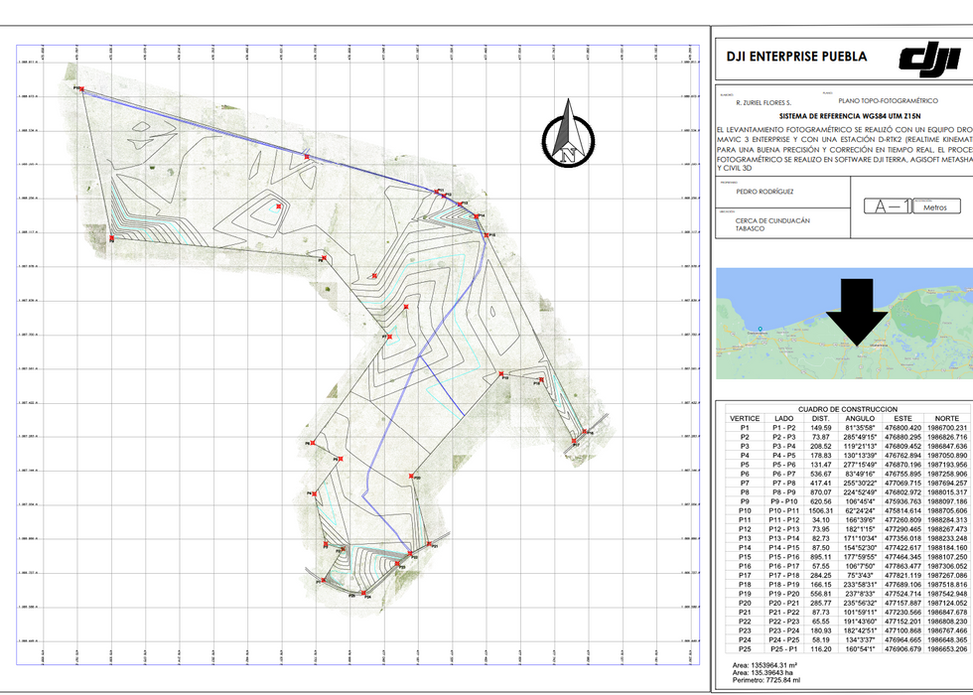Click the distance value 556.81

coord(820,593)
